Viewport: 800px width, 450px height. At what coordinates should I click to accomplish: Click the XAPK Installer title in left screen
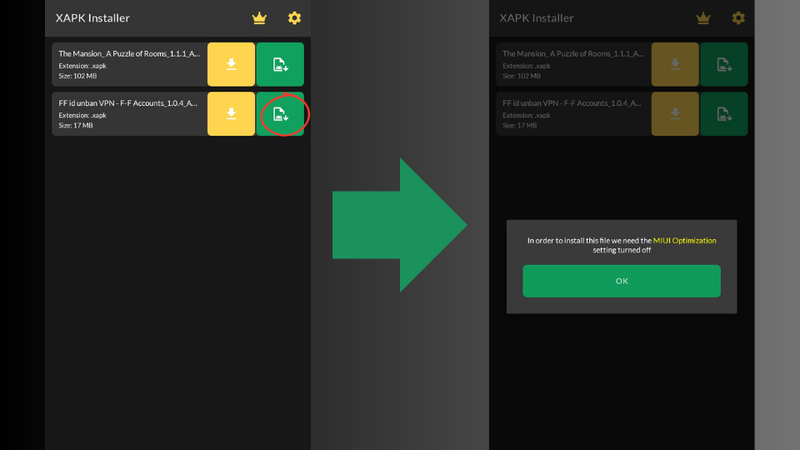(92, 18)
